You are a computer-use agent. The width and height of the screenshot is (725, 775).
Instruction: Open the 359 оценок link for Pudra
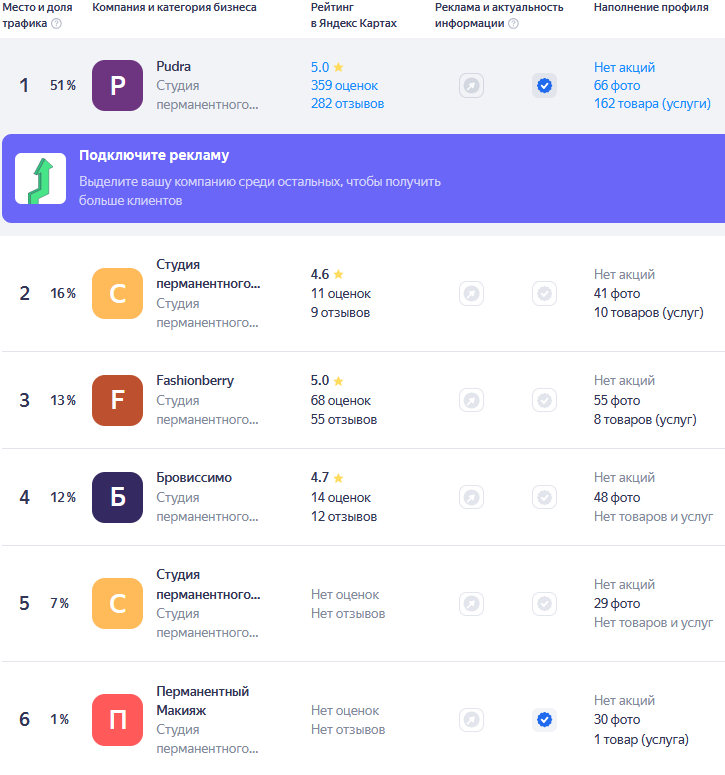[x=344, y=86]
